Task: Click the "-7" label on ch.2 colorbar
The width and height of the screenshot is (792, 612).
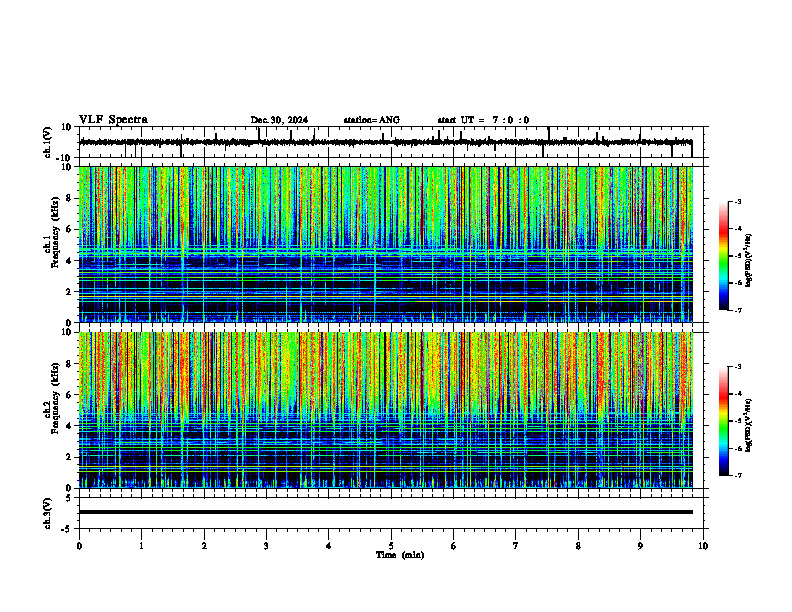Action: 737,476
